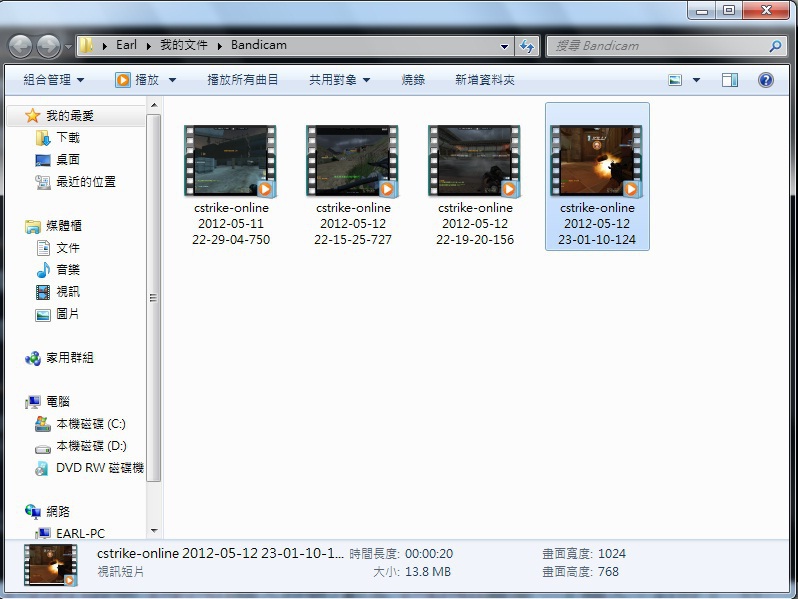Select the Earl breadcrumb in the address bar
This screenshot has height=599, width=798.
126,45
